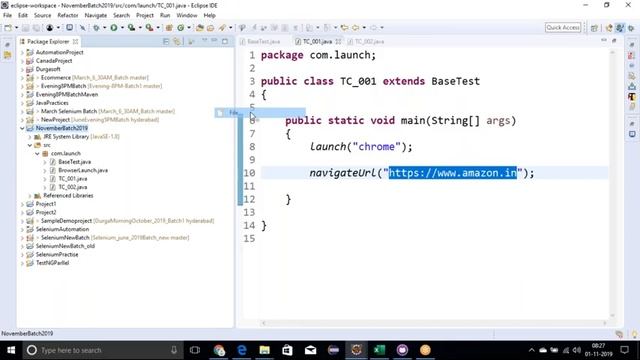Collapse the com.launch package node
This screenshot has width=640, height=360.
pos(37,153)
